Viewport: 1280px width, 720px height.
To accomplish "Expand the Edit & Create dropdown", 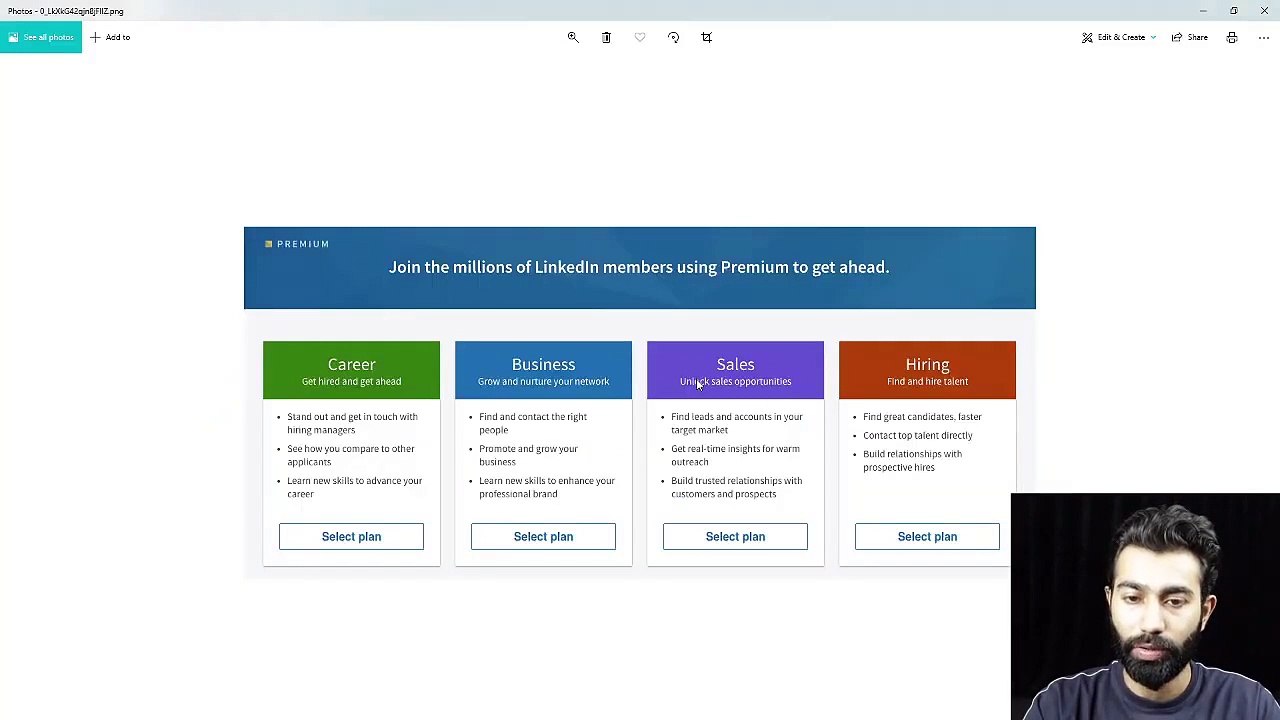I will point(1119,37).
